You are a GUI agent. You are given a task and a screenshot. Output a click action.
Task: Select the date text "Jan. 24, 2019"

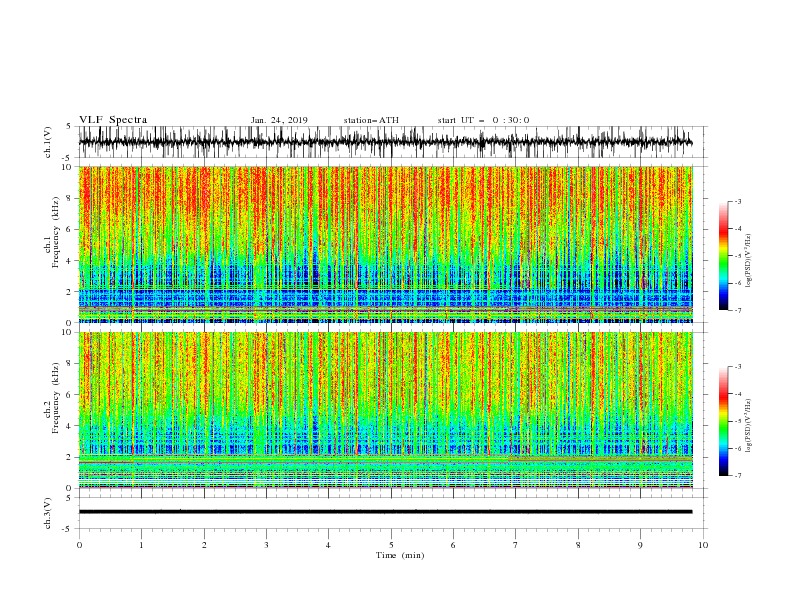279,120
